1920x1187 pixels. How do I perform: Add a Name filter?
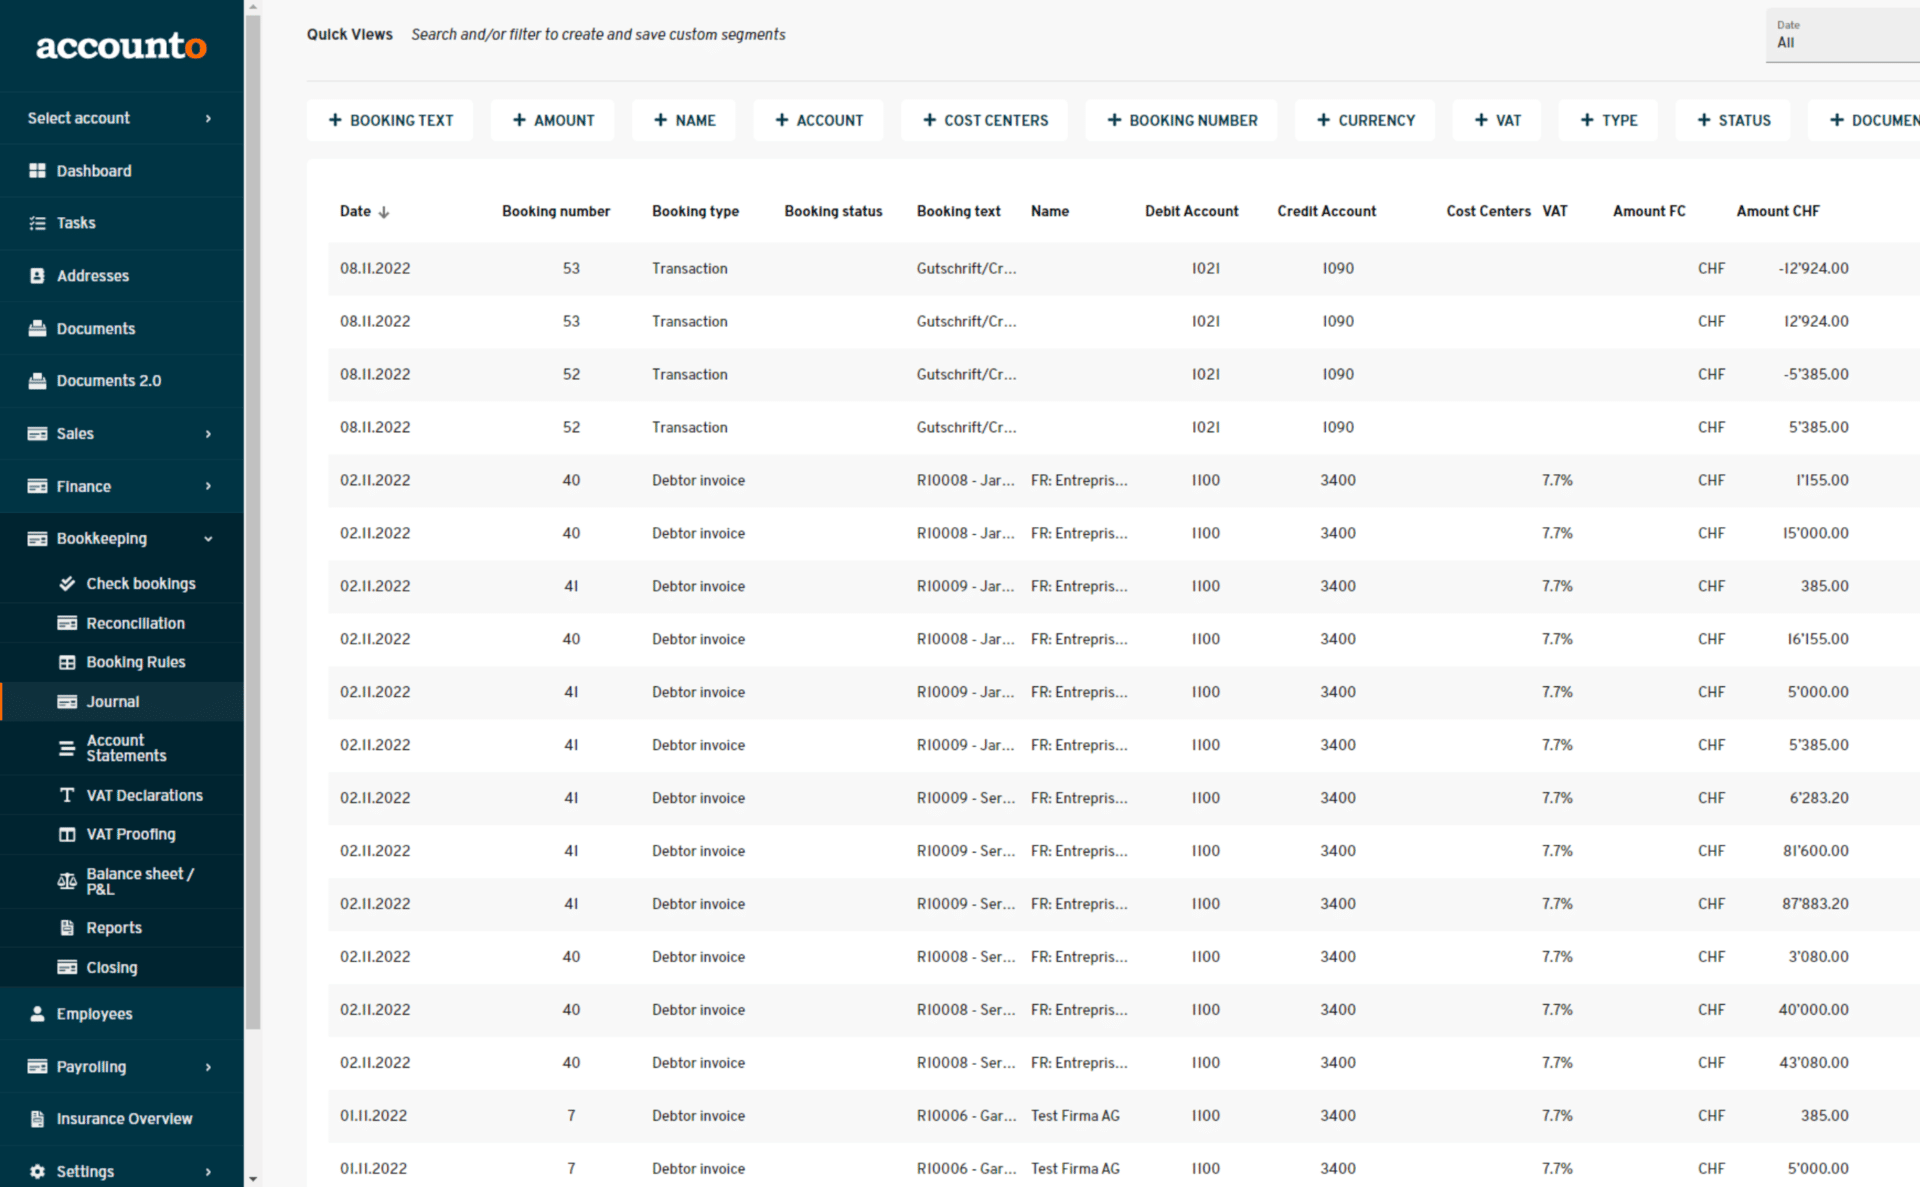684,120
